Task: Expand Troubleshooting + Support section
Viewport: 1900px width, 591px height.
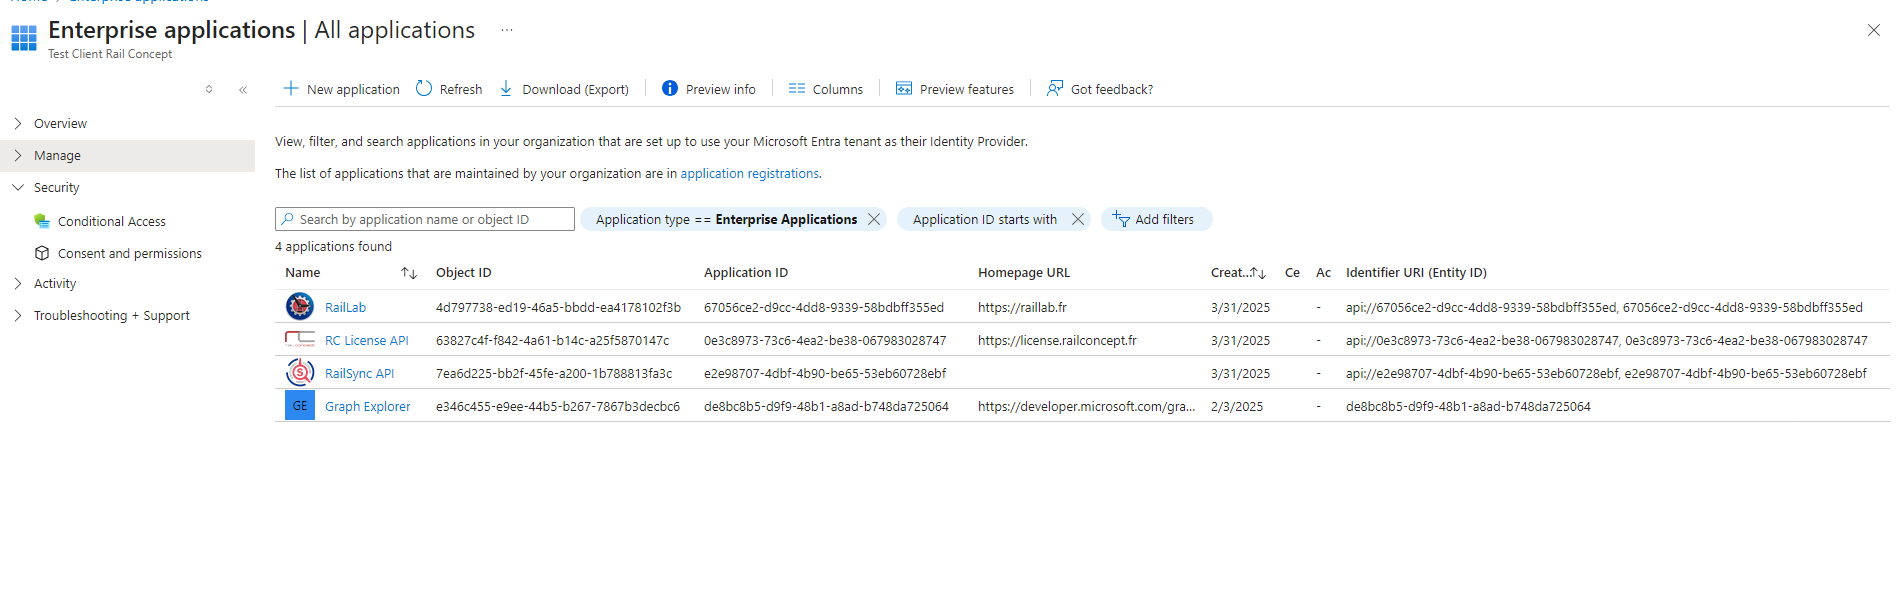Action: [18, 316]
